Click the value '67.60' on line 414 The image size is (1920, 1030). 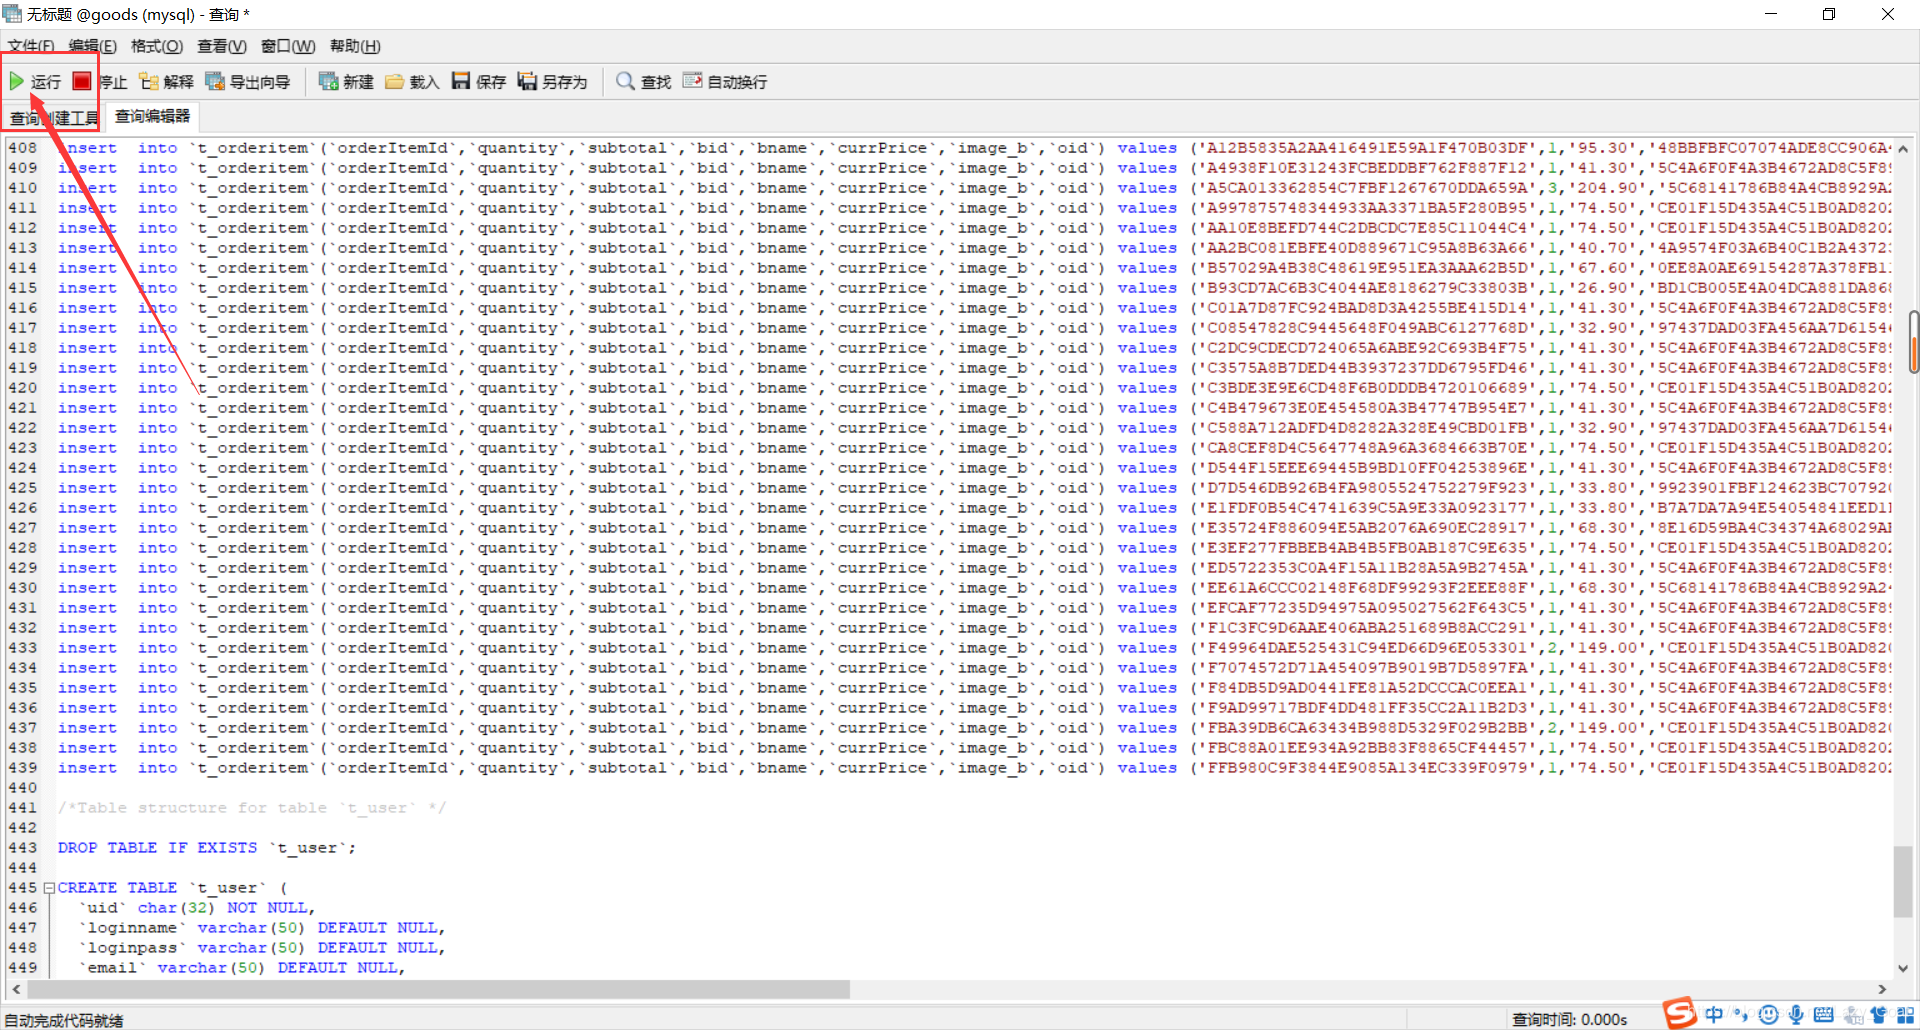(x=1603, y=268)
